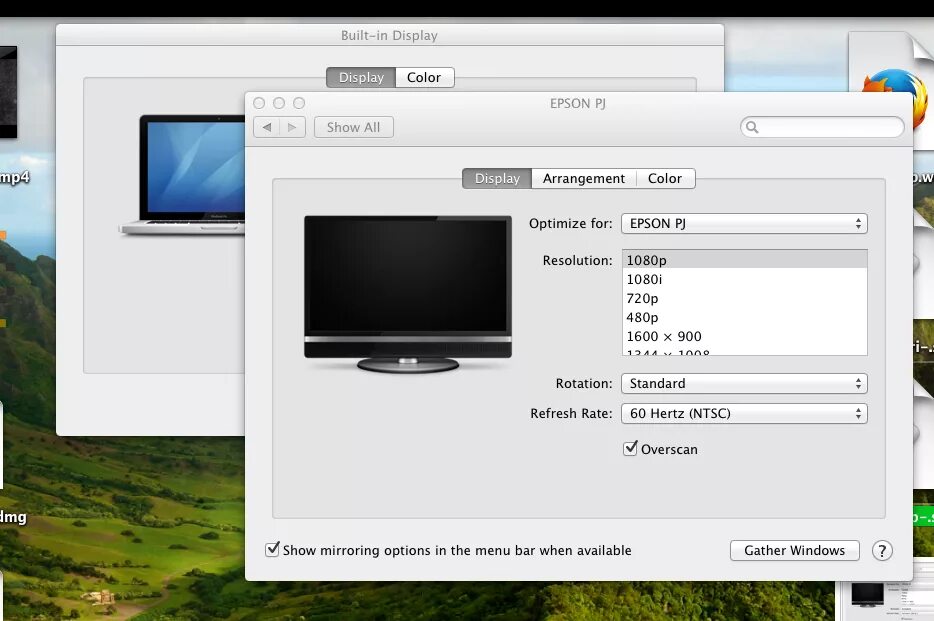This screenshot has height=621, width=934.
Task: Open the Optimize for dropdown
Action: [744, 223]
